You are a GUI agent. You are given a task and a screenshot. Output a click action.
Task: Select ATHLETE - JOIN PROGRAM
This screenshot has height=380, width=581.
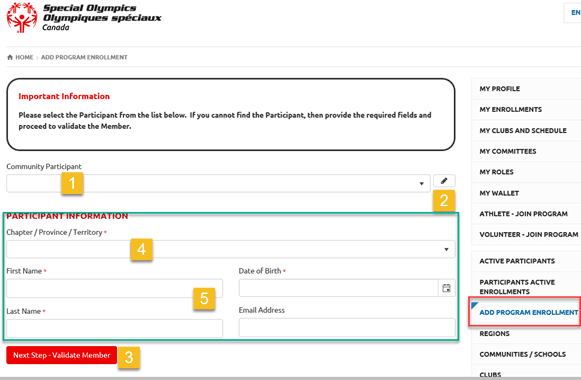coord(524,214)
